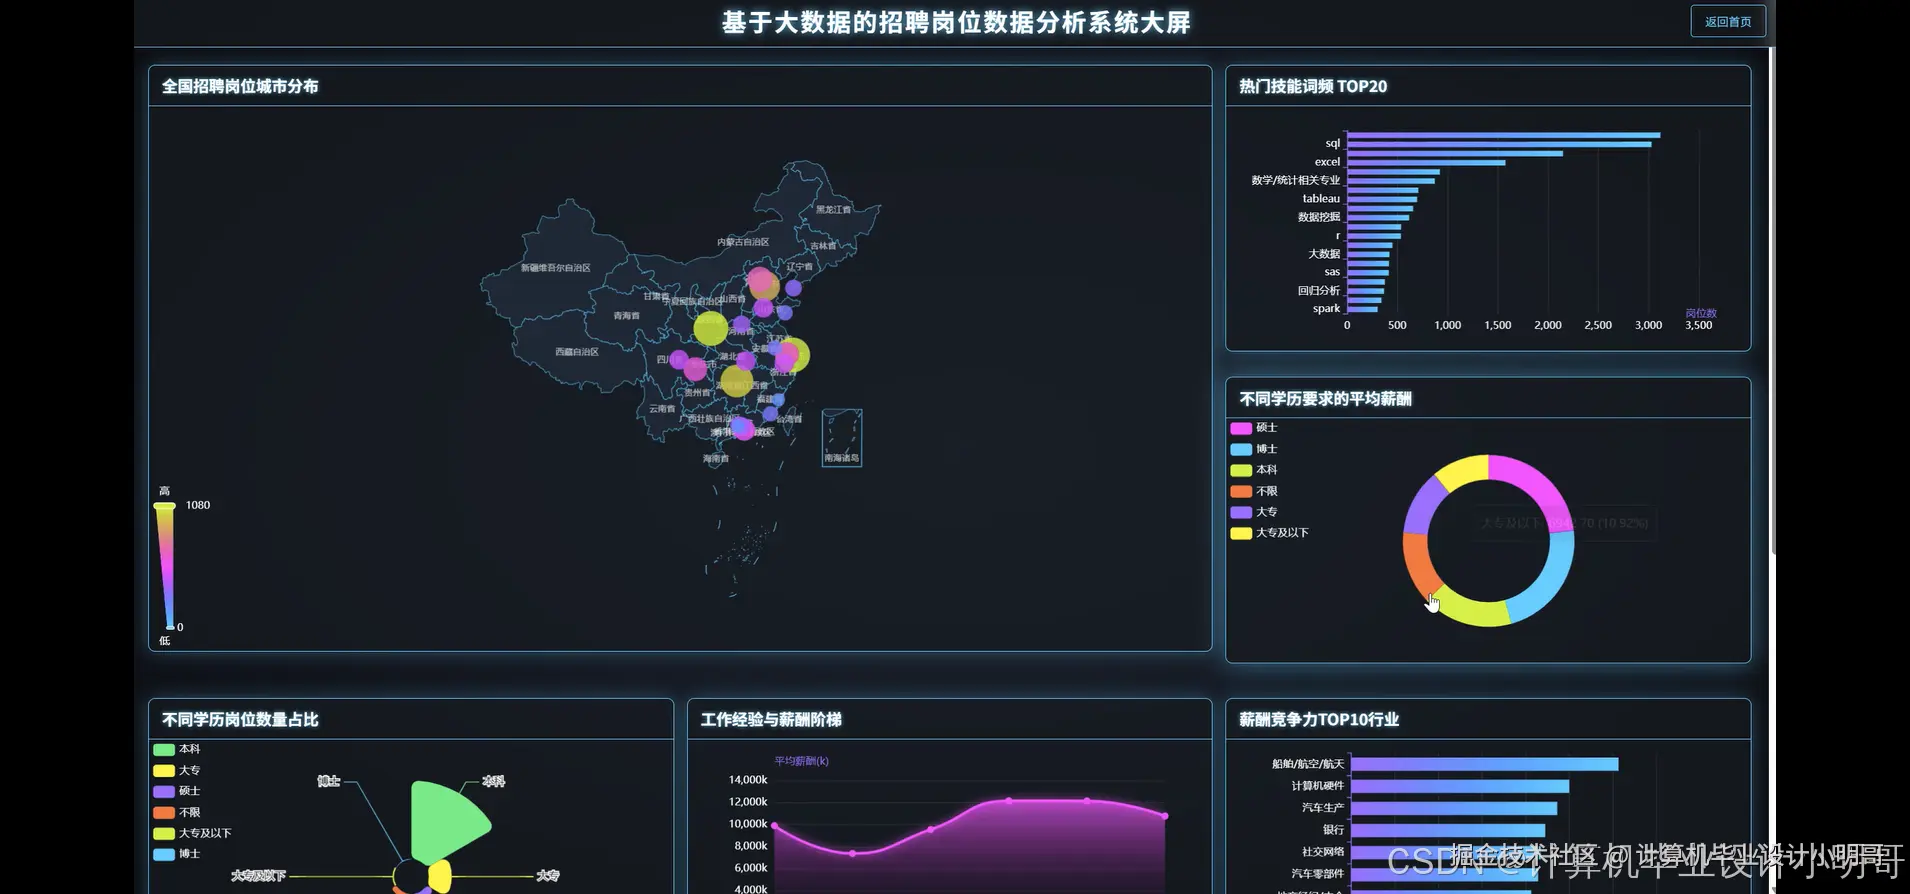Toggle 硕士 legend in average salary chart
The width and height of the screenshot is (1910, 894).
tap(1254, 428)
